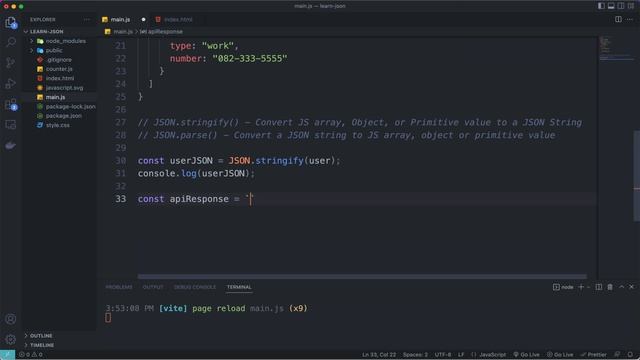Open the Explorer view in activity bar
Screen dimensions: 640x360
coord(11,22)
